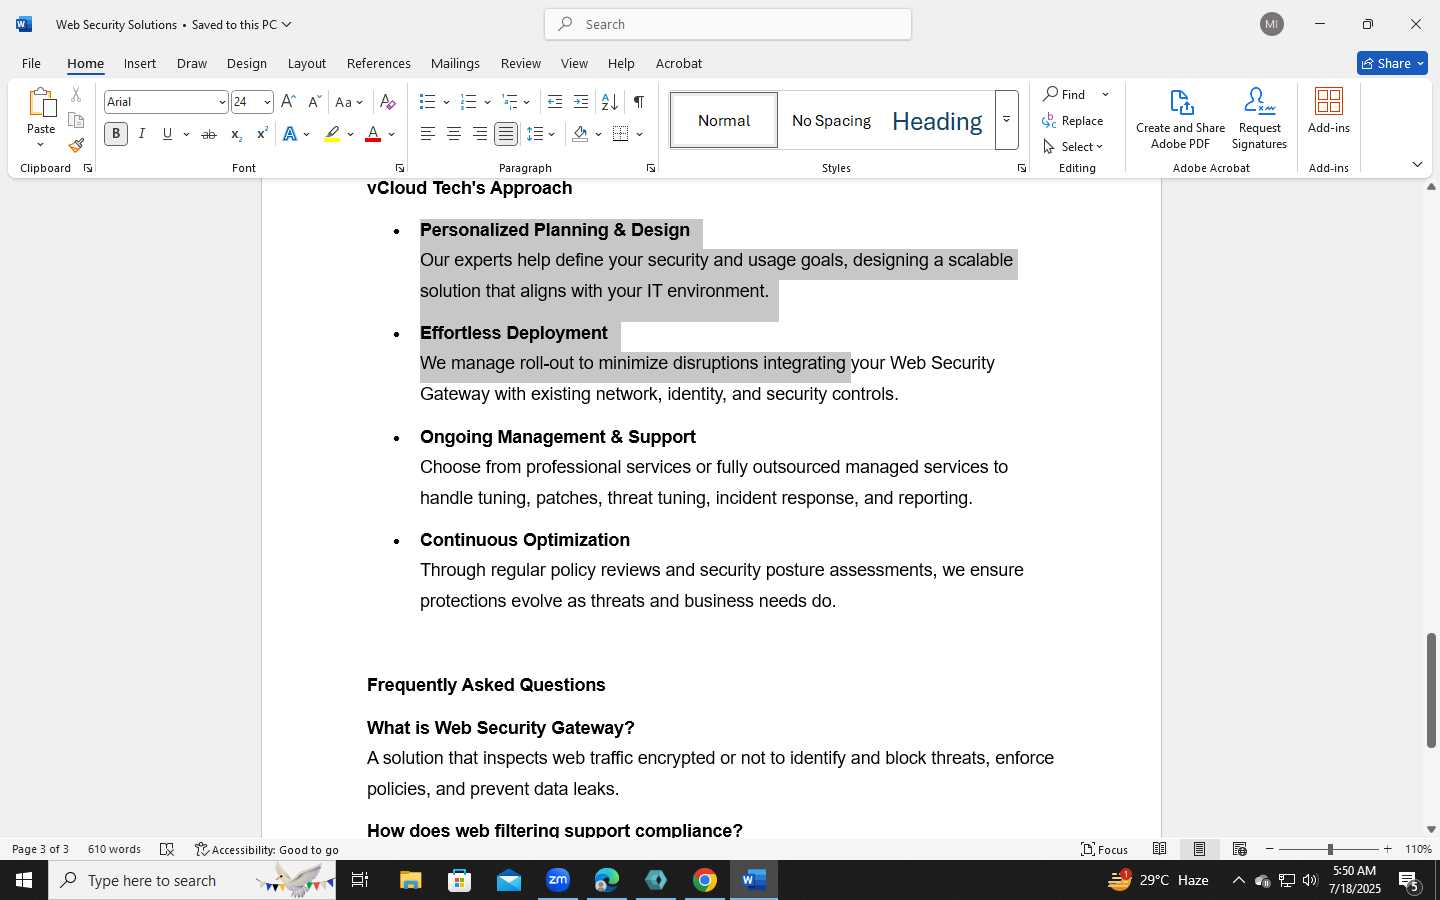This screenshot has width=1440, height=900.
Task: Toggle Underline formatting
Action: tap(167, 134)
